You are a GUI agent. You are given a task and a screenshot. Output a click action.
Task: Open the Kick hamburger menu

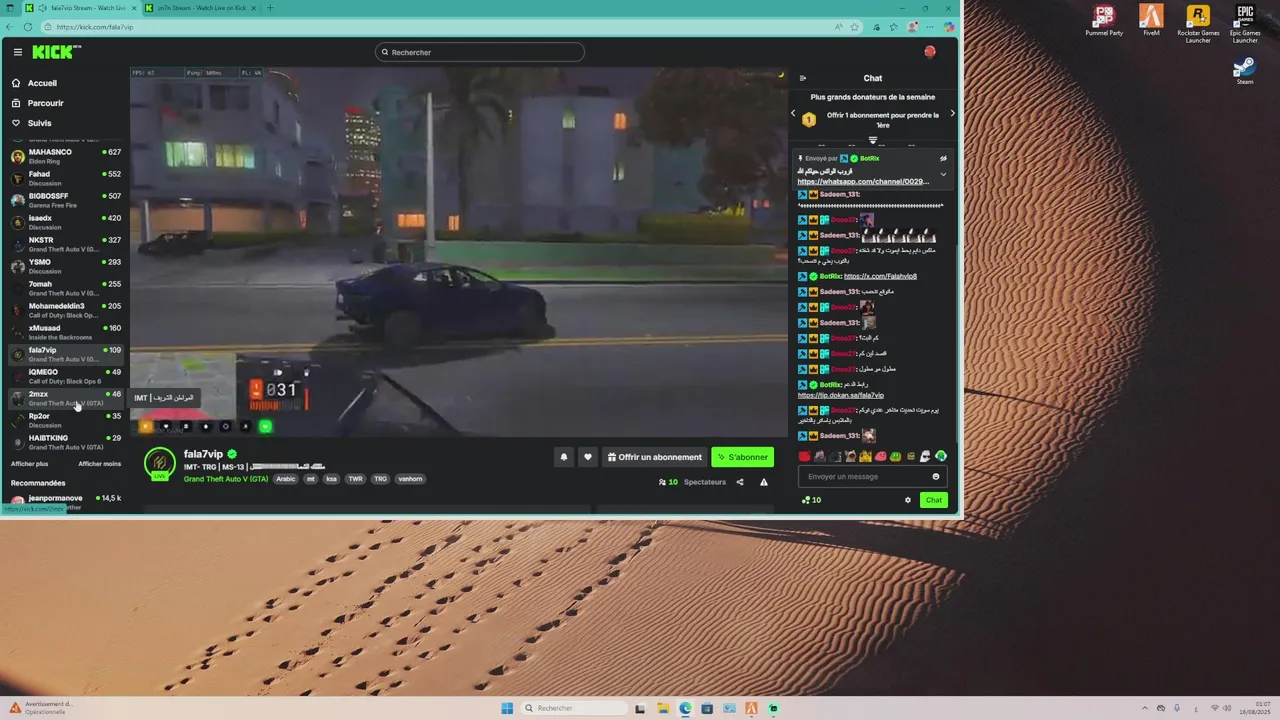click(17, 52)
